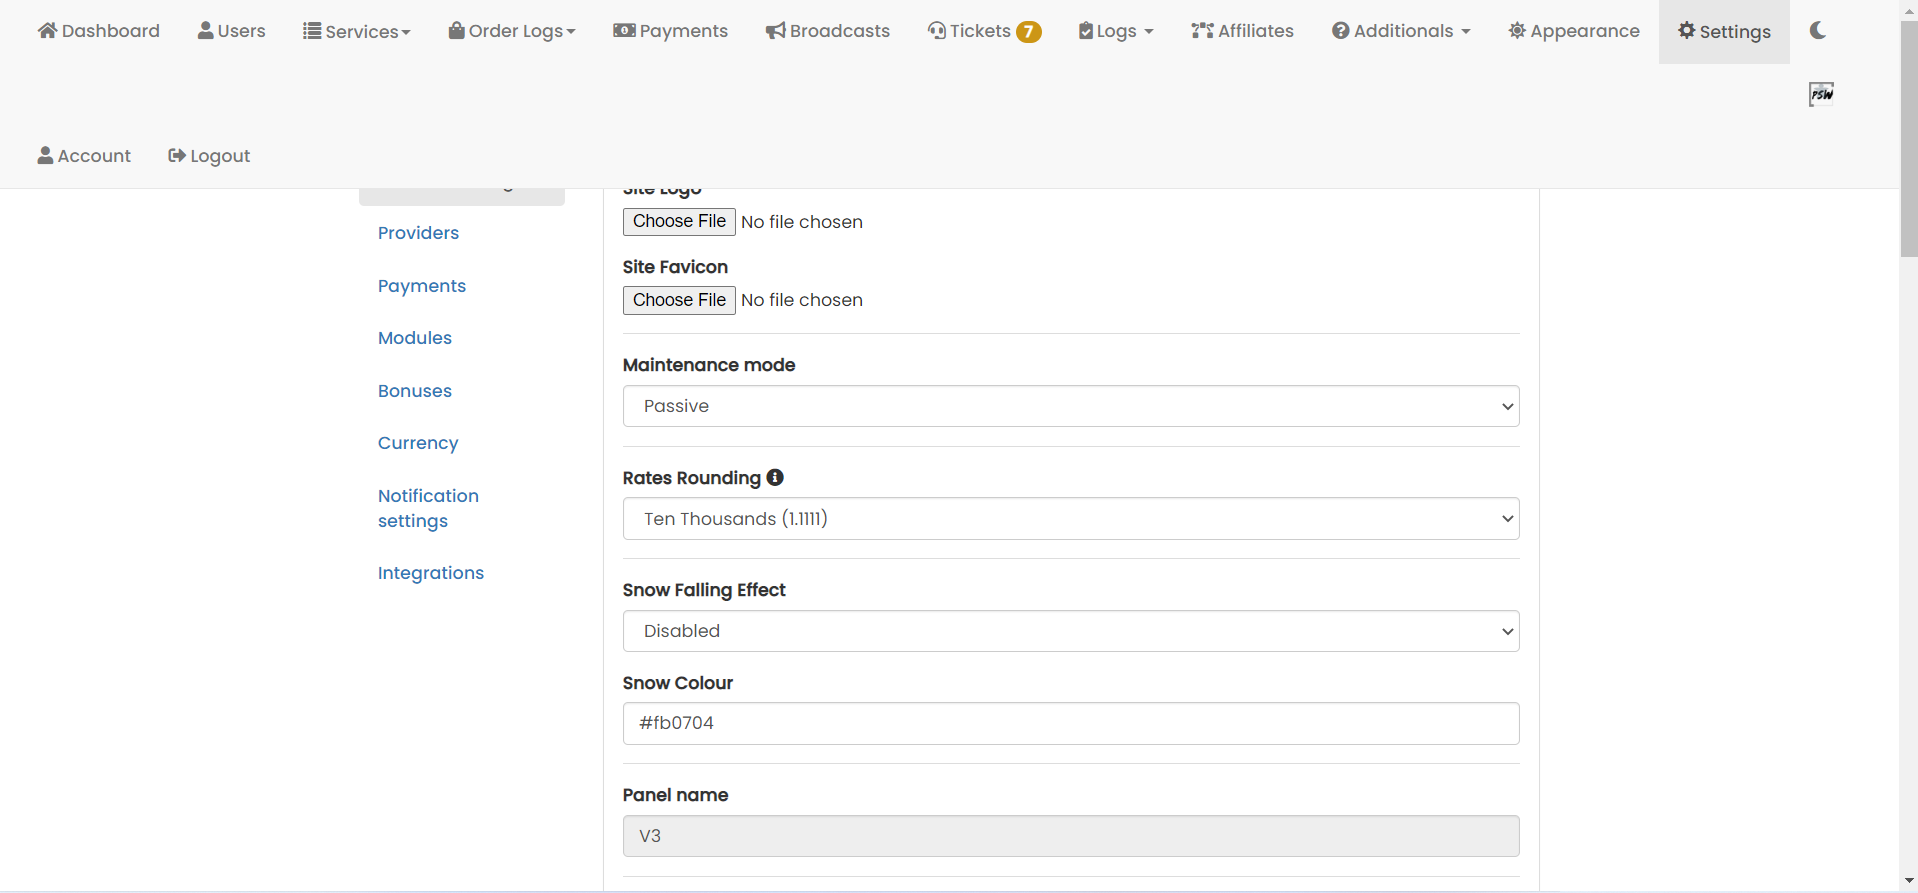
Task: Expand the Logs dropdown menu
Action: pyautogui.click(x=1116, y=31)
